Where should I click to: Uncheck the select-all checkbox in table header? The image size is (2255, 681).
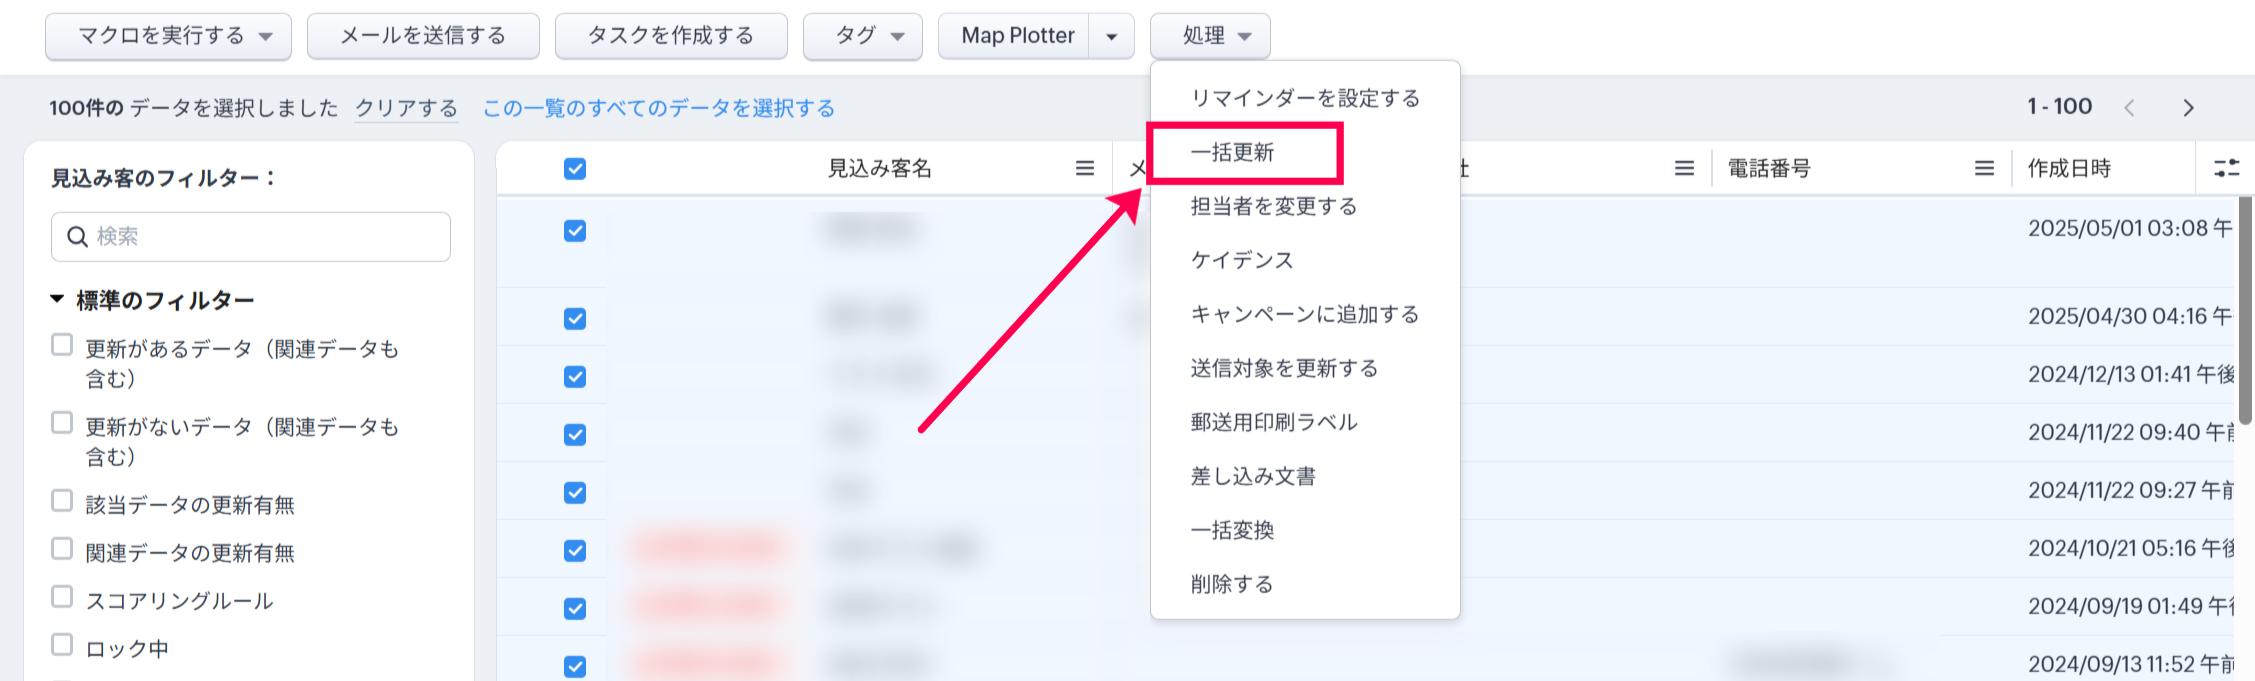[x=575, y=169]
